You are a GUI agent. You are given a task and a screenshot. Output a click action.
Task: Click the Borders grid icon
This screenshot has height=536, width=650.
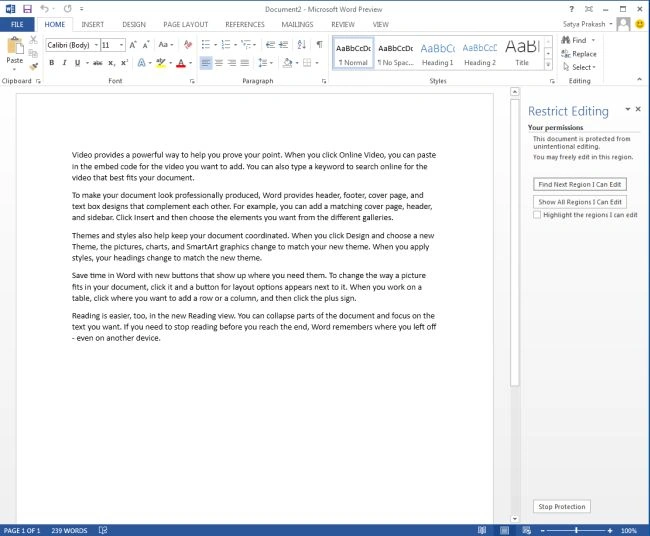307,63
